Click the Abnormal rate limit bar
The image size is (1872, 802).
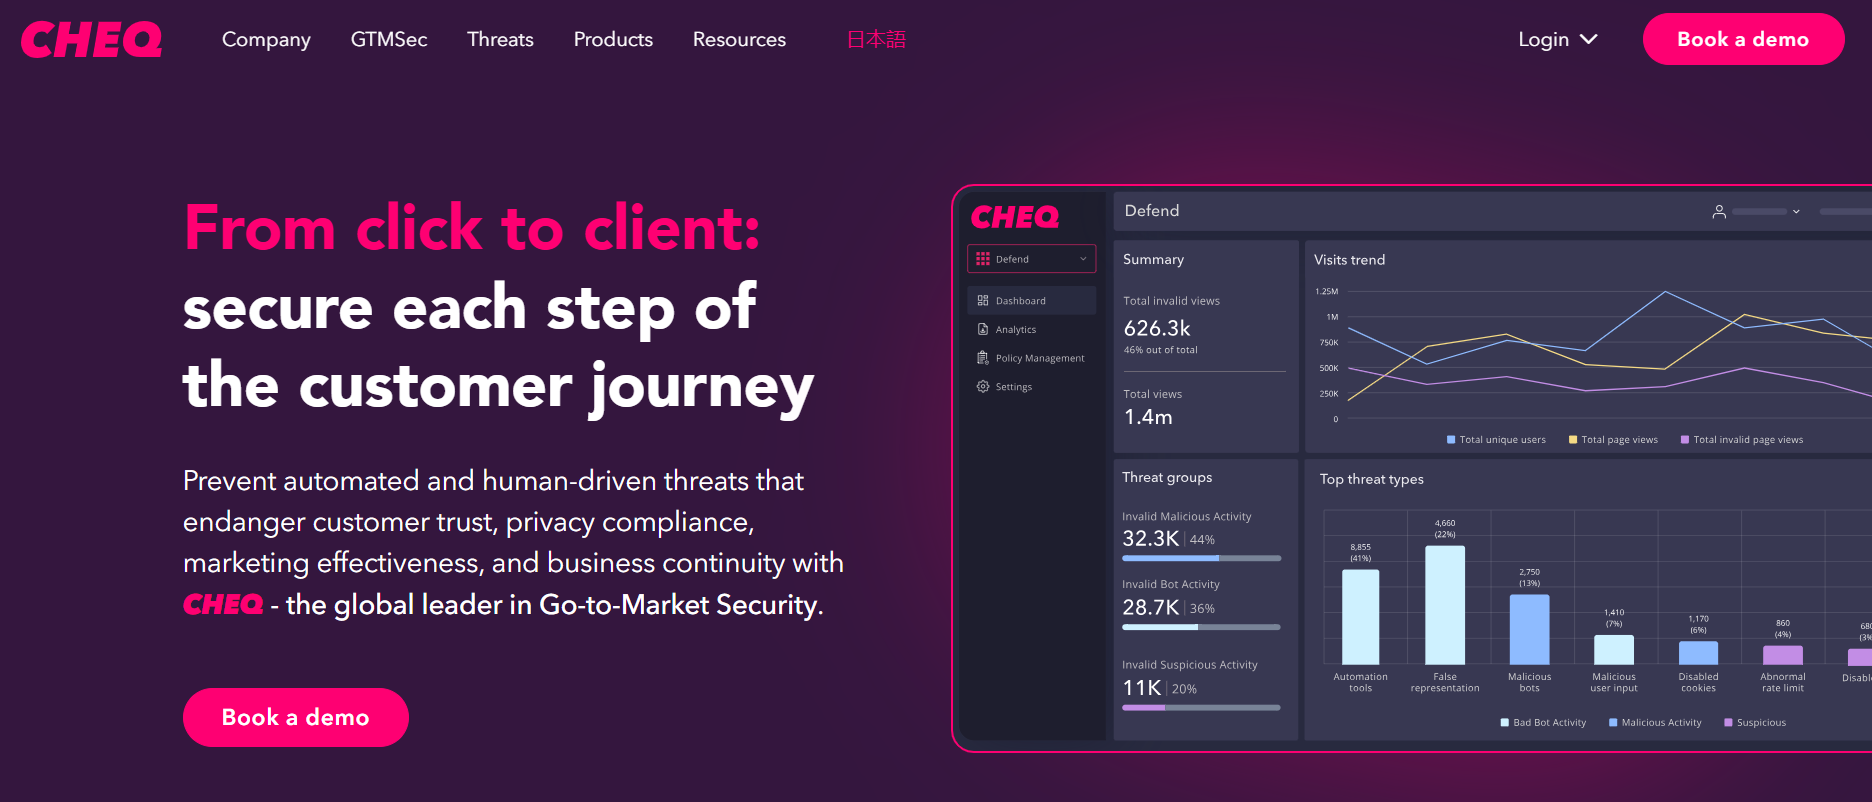(x=1783, y=655)
